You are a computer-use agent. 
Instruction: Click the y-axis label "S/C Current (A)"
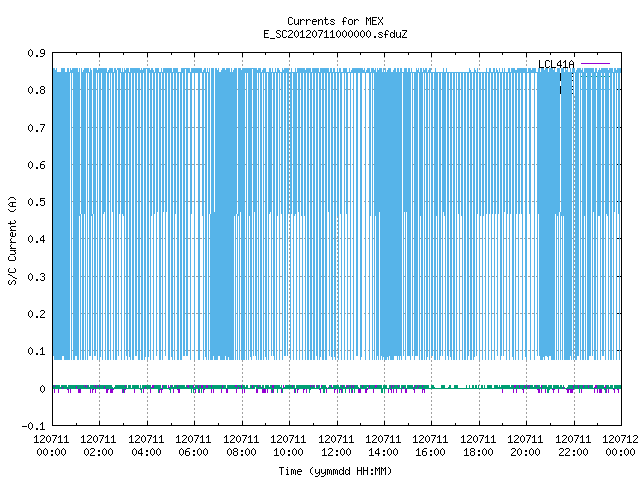(13, 240)
